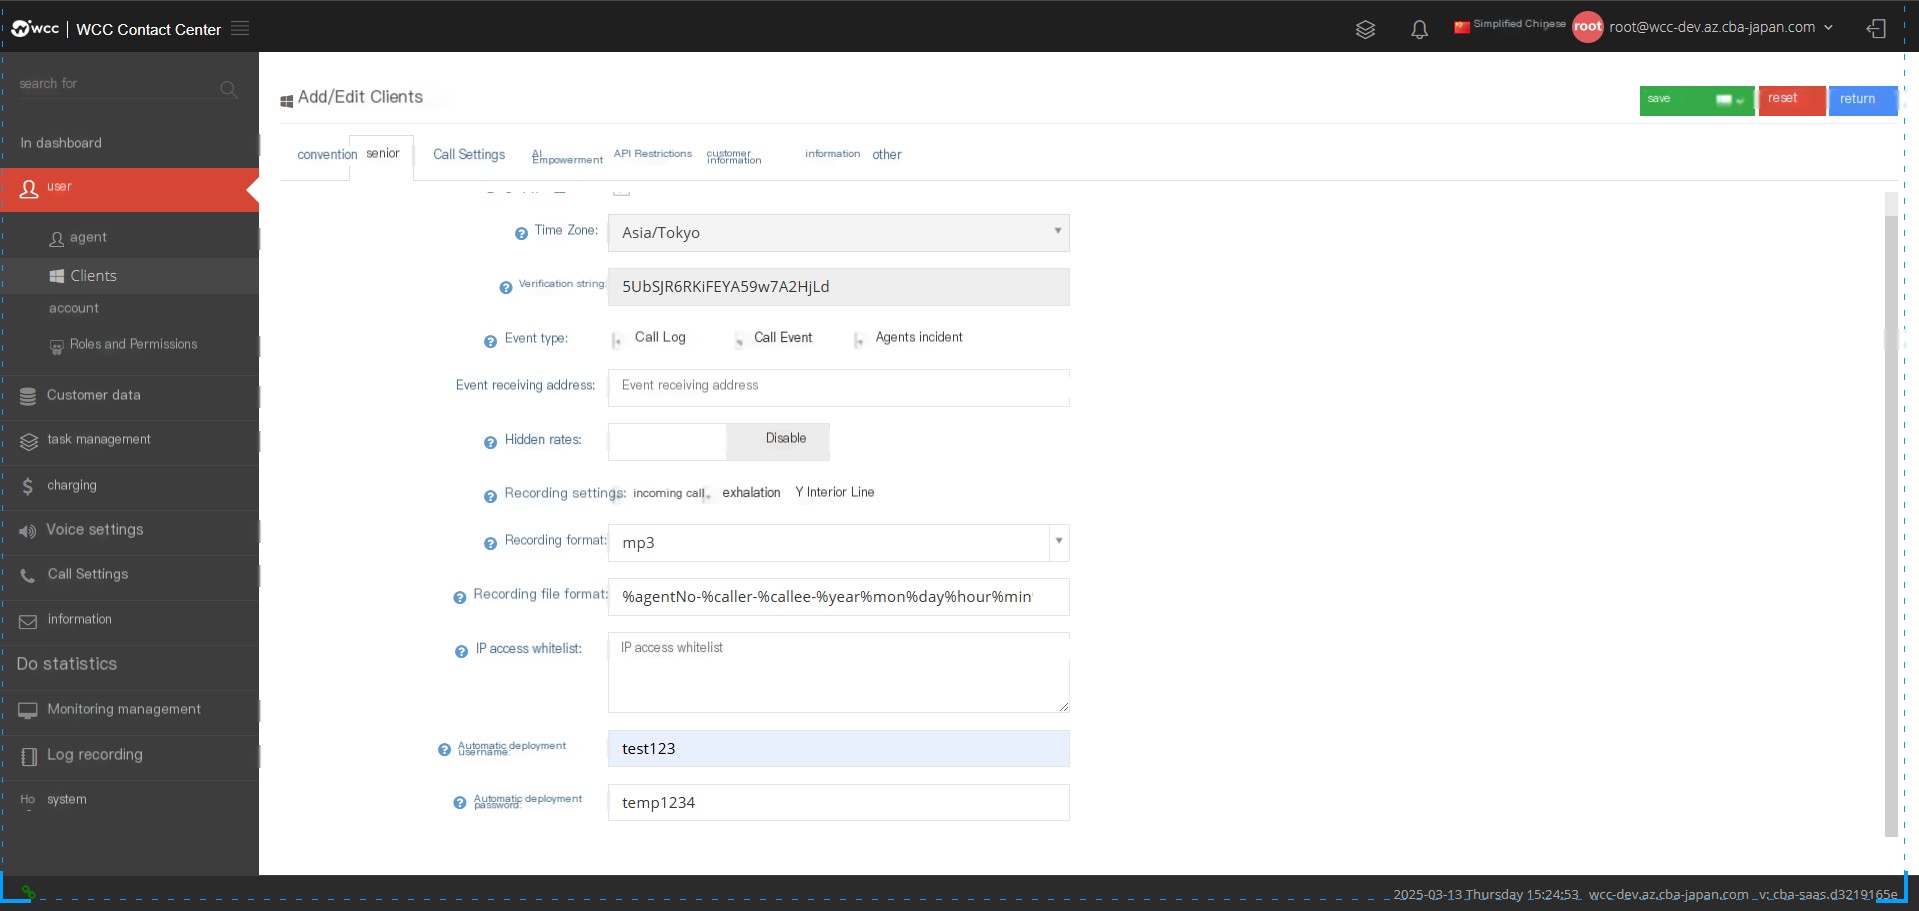Click the Hidden rates help icon
1919x911 pixels.
click(x=490, y=442)
